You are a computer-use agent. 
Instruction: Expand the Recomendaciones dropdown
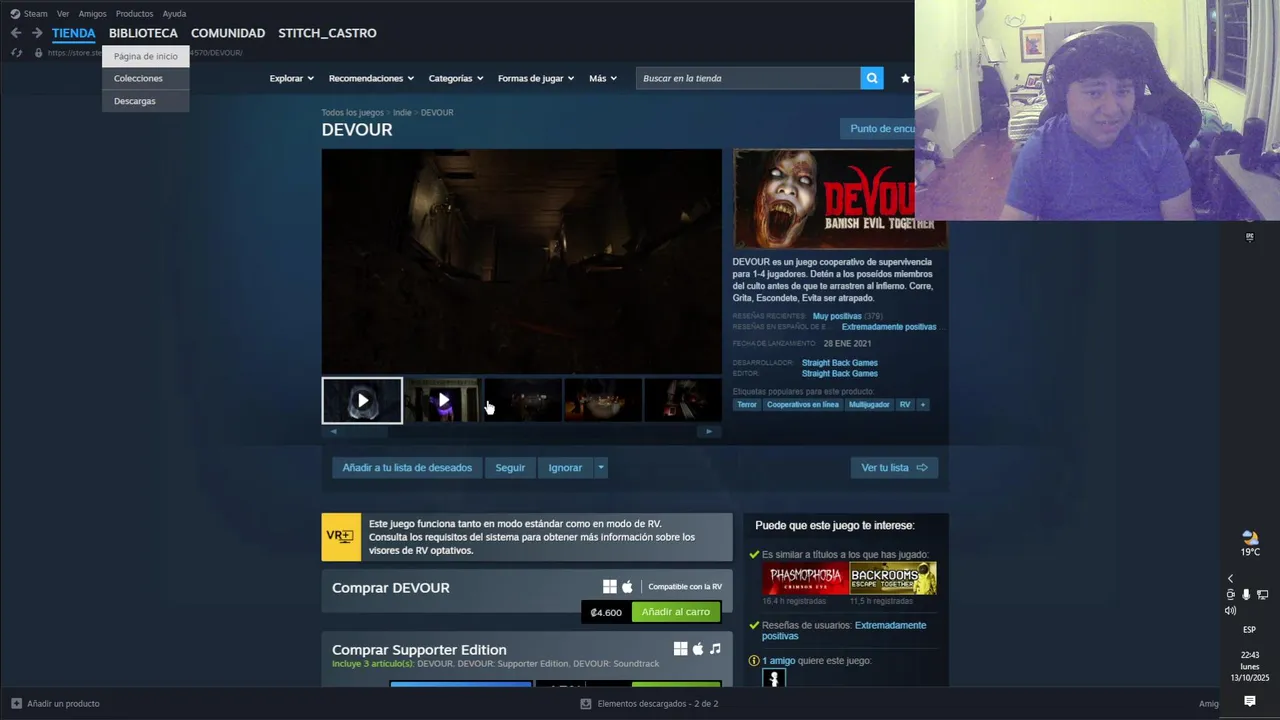pos(371,78)
